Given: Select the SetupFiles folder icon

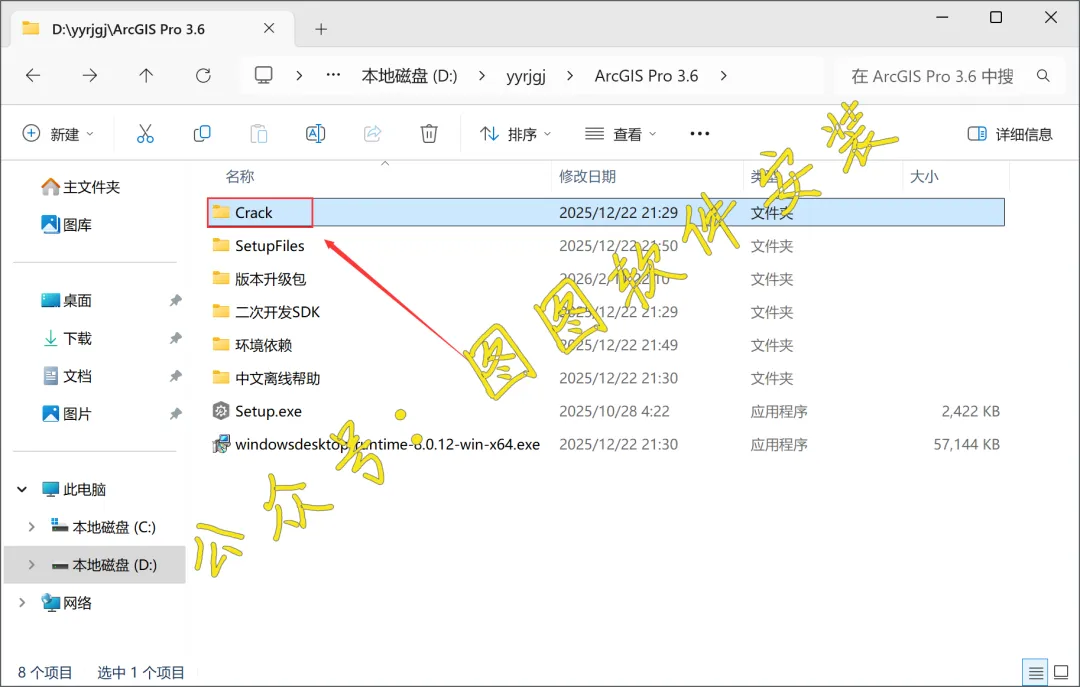Looking at the screenshot, I should (x=220, y=245).
